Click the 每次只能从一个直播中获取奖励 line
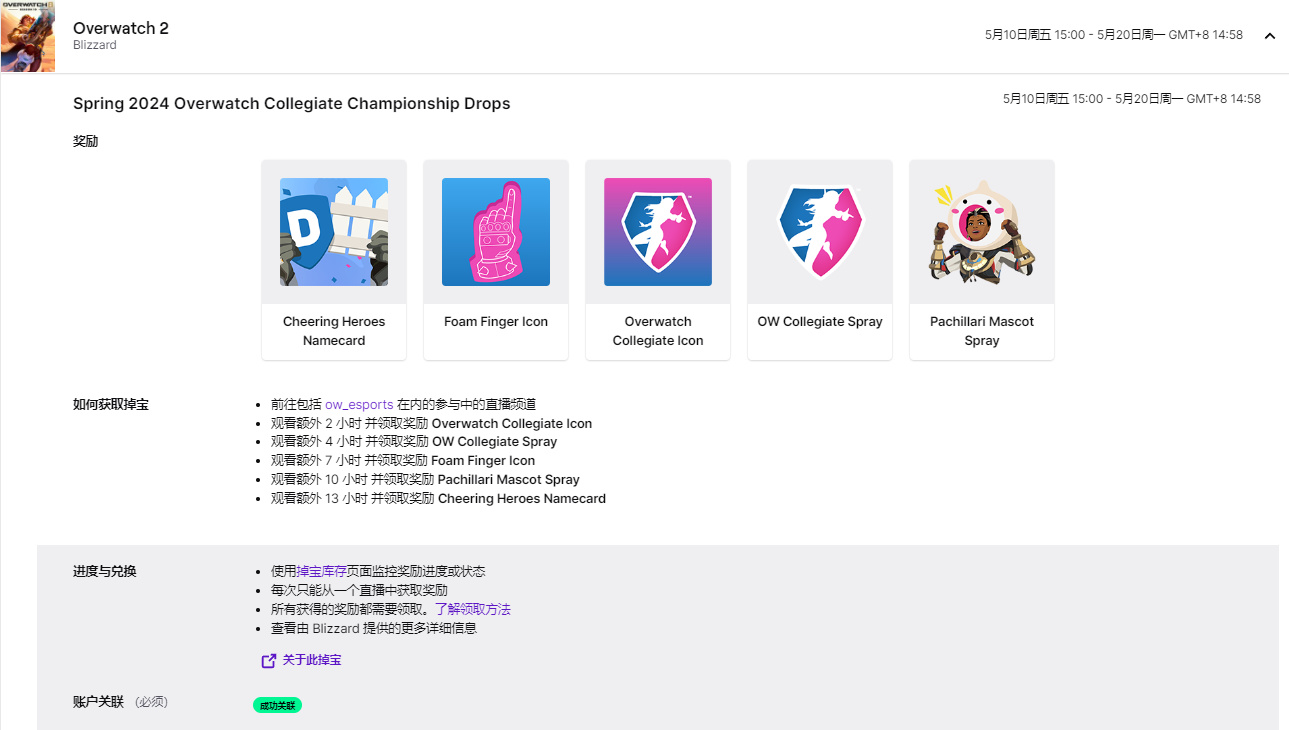Viewport: 1289px width, 730px height. (359, 590)
